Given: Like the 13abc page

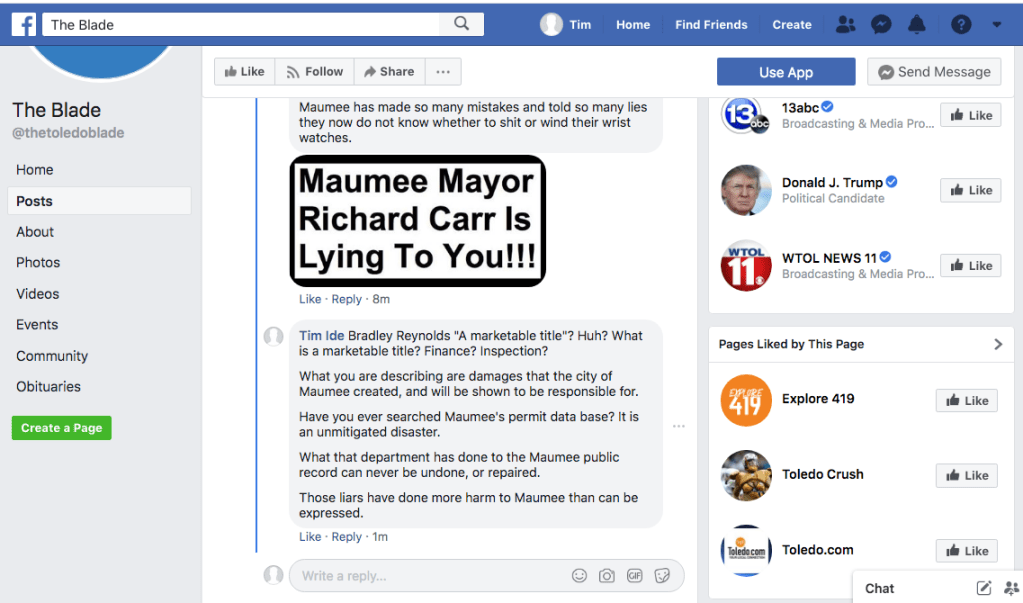Looking at the screenshot, I should pos(970,115).
